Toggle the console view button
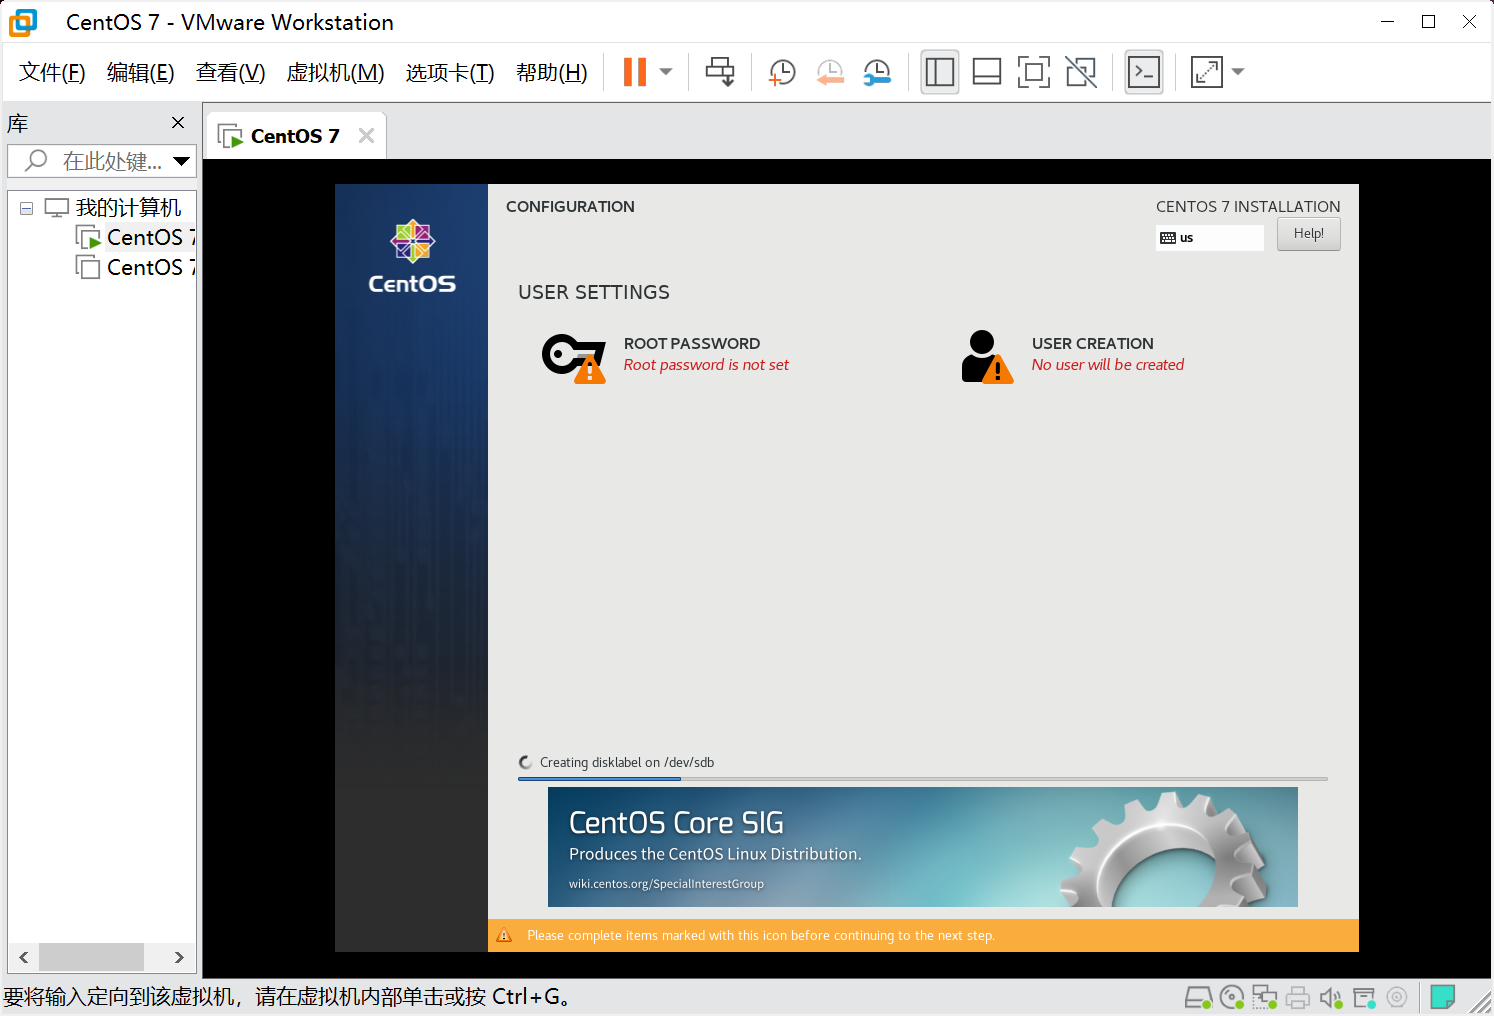1494x1016 pixels. (x=1144, y=72)
